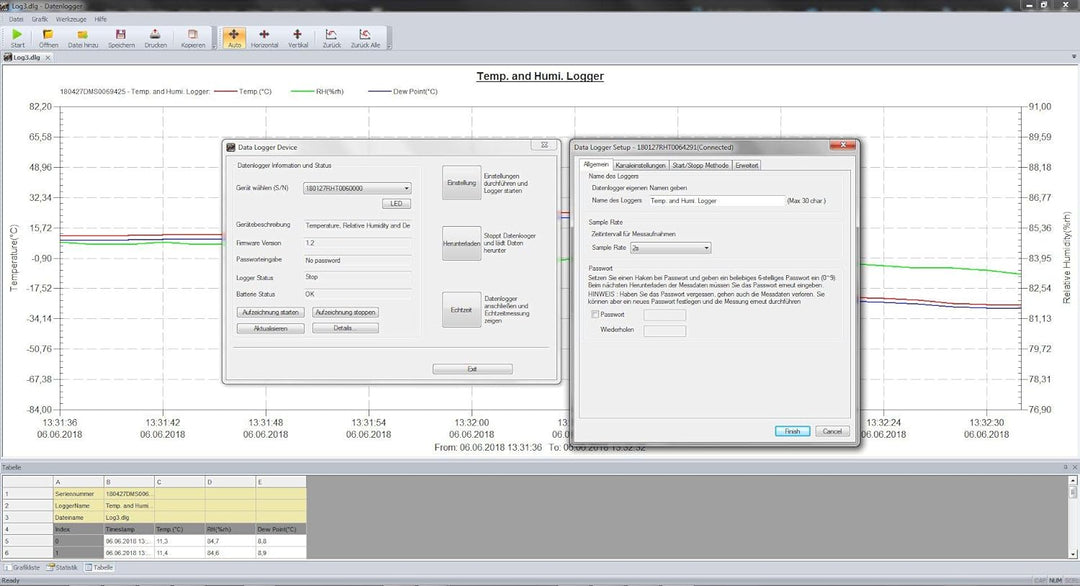Click the Herunterladen button
The image size is (1080, 586).
pyautogui.click(x=461, y=243)
